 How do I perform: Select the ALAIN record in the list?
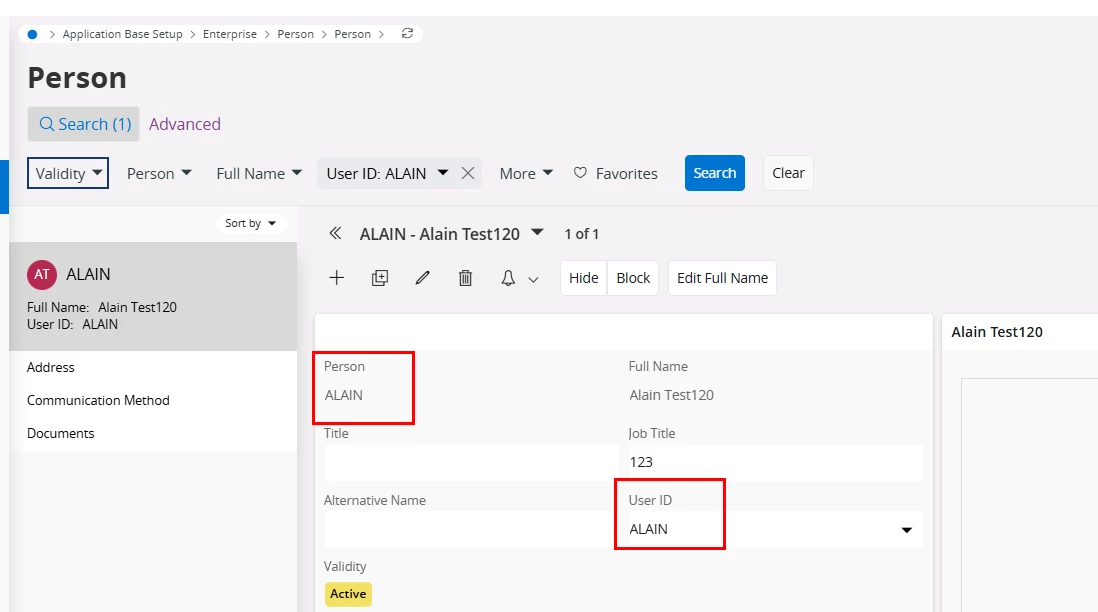pos(153,296)
